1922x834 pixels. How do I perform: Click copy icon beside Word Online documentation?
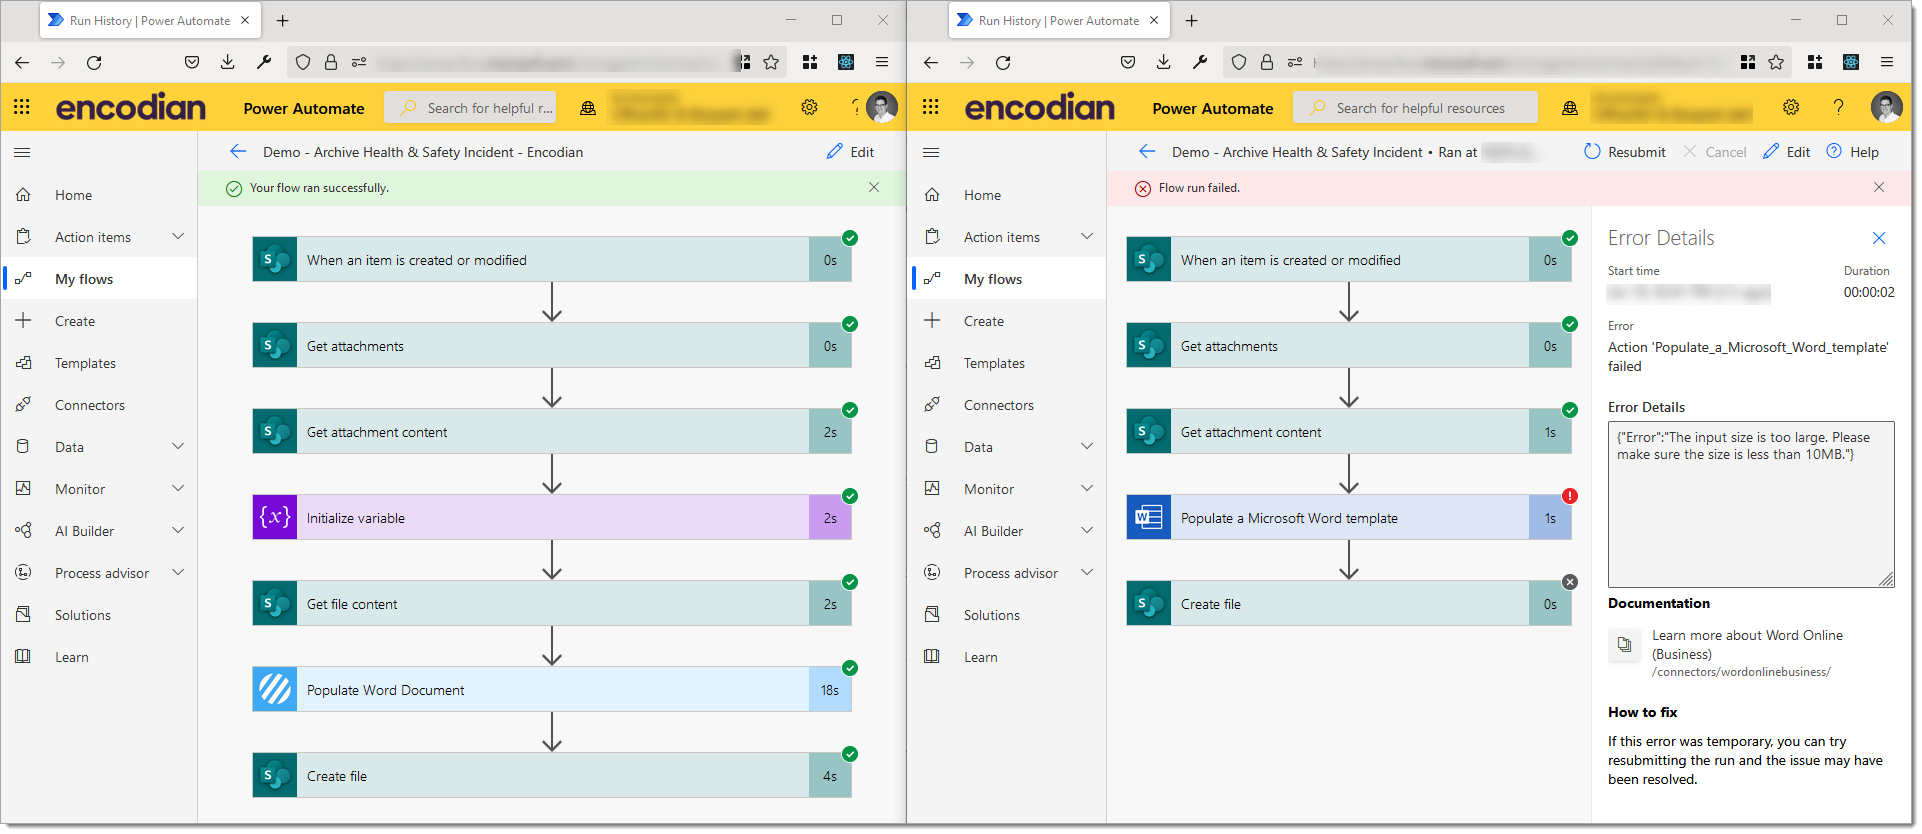point(1625,645)
